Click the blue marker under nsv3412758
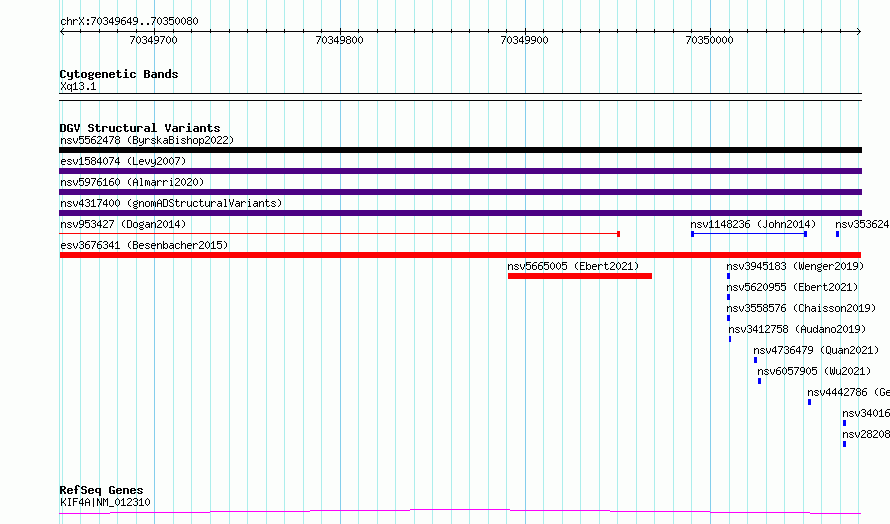This screenshot has width=890, height=524. [x=730, y=339]
